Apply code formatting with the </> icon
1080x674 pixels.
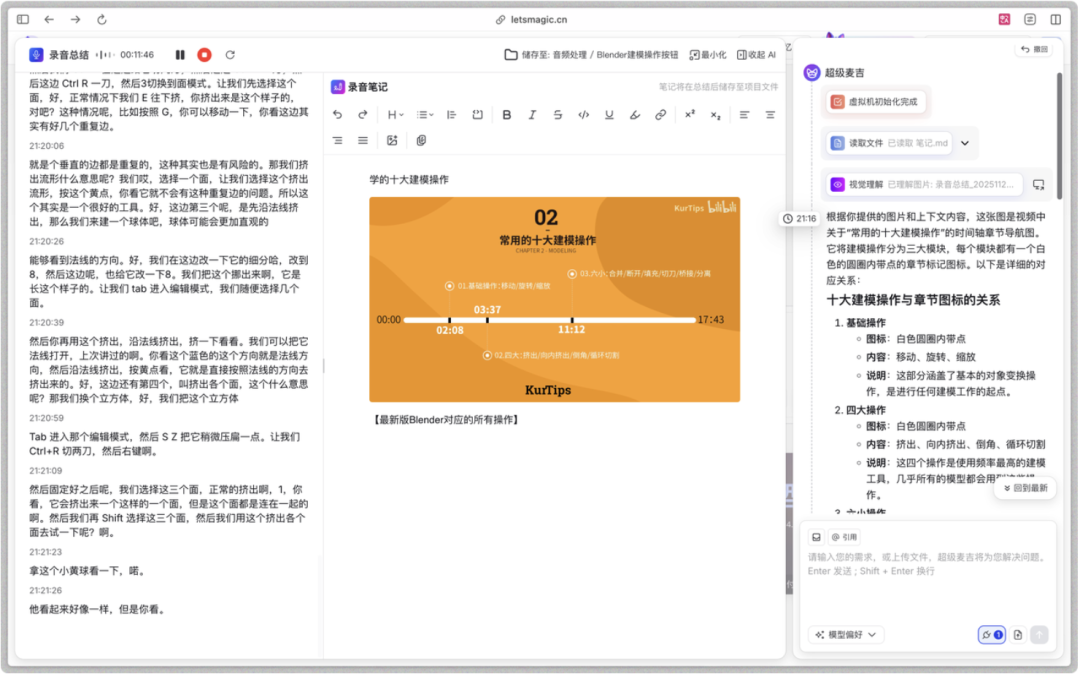point(584,115)
